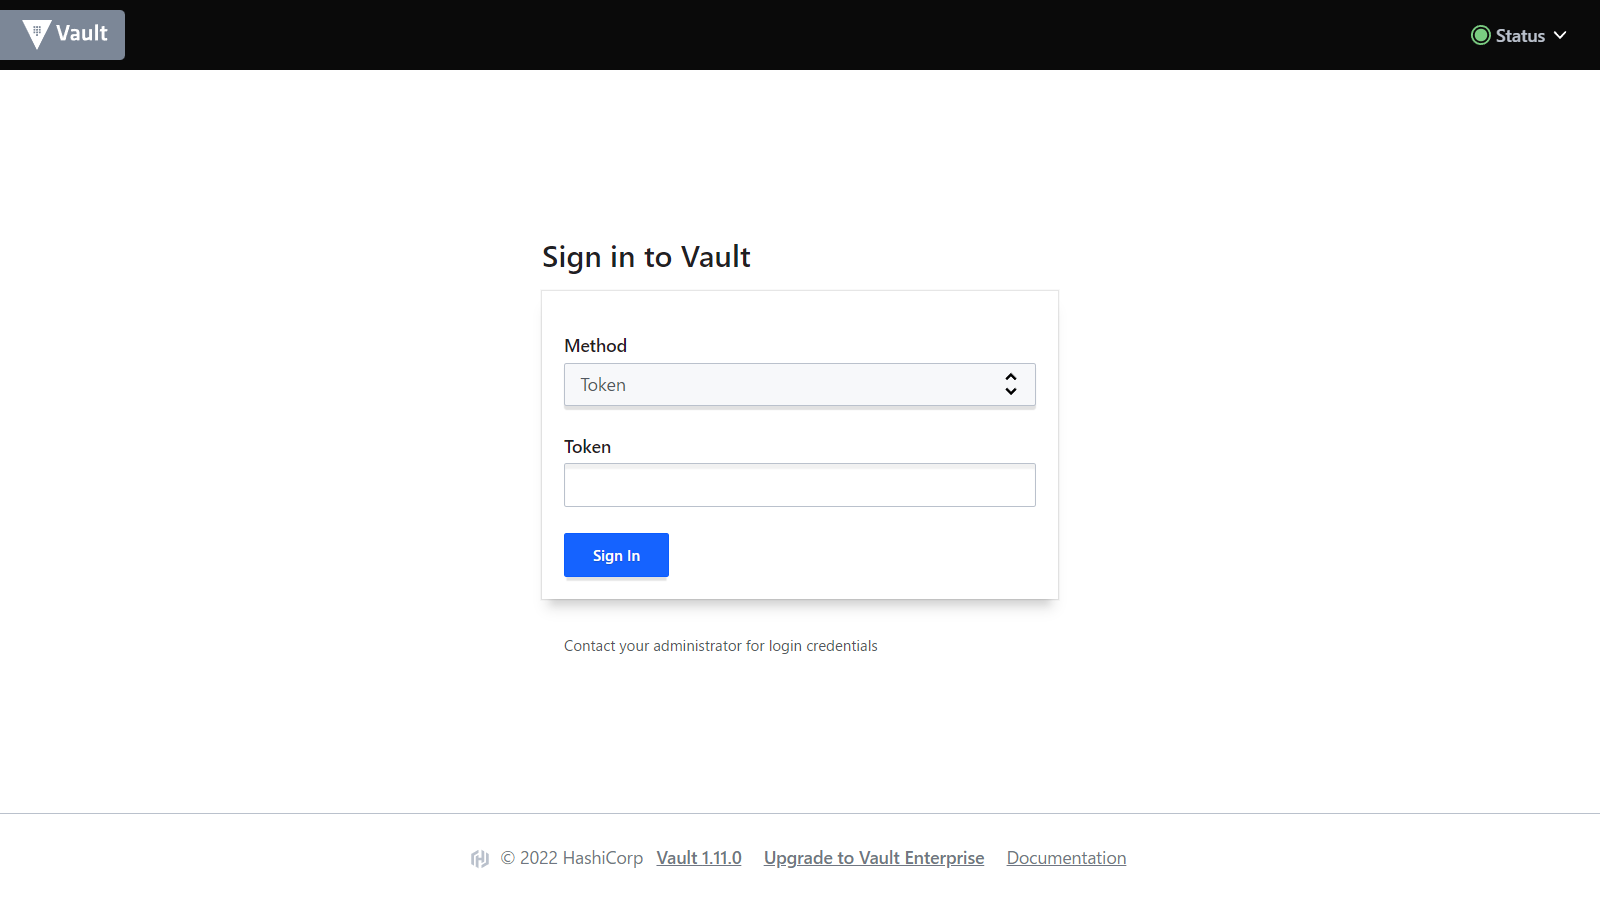Click the HashiCorp logo in footer
Image resolution: width=1600 pixels, height=900 pixels.
click(480, 859)
